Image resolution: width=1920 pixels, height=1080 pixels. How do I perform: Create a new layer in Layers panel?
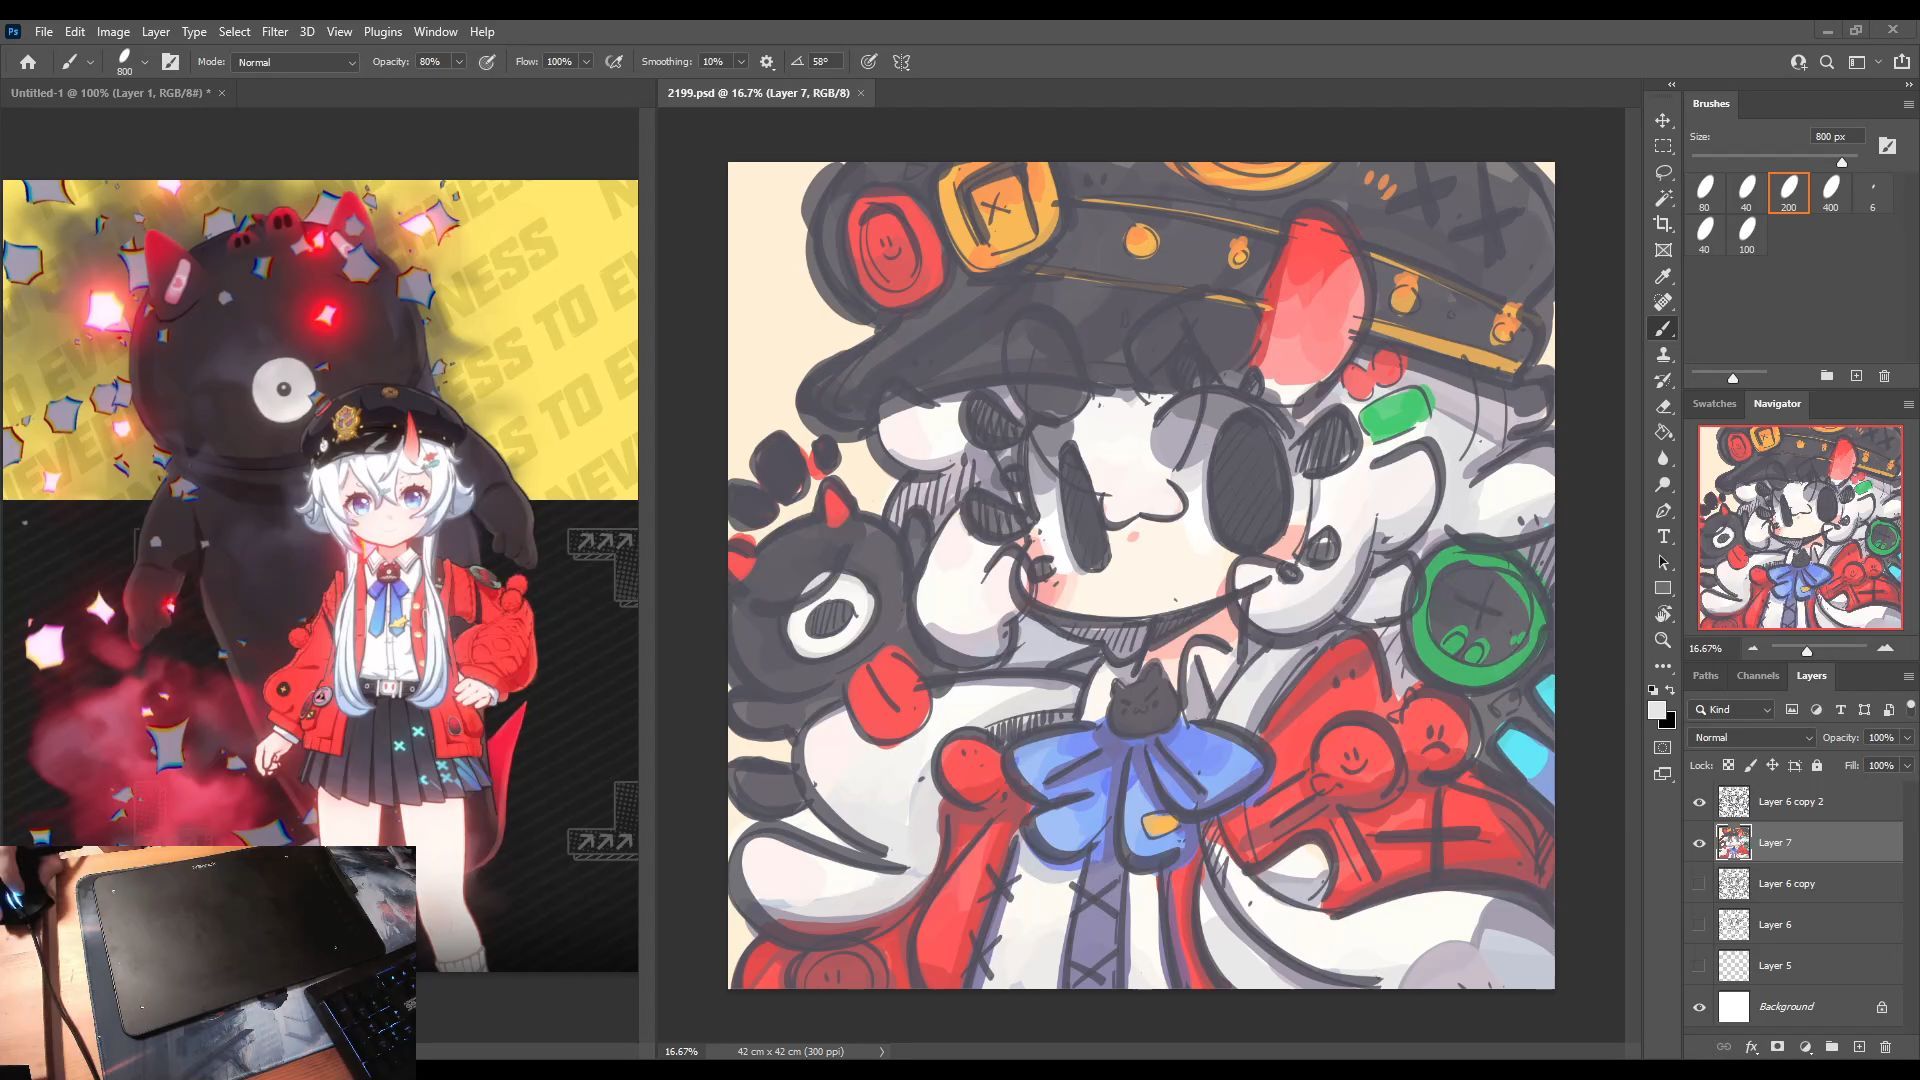pos(1859,1047)
